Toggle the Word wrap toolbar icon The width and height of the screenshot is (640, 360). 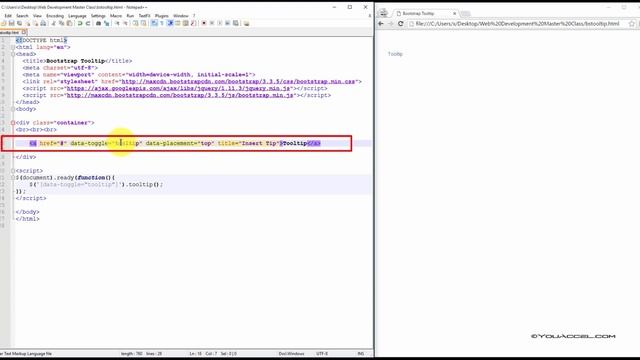click(153, 23)
